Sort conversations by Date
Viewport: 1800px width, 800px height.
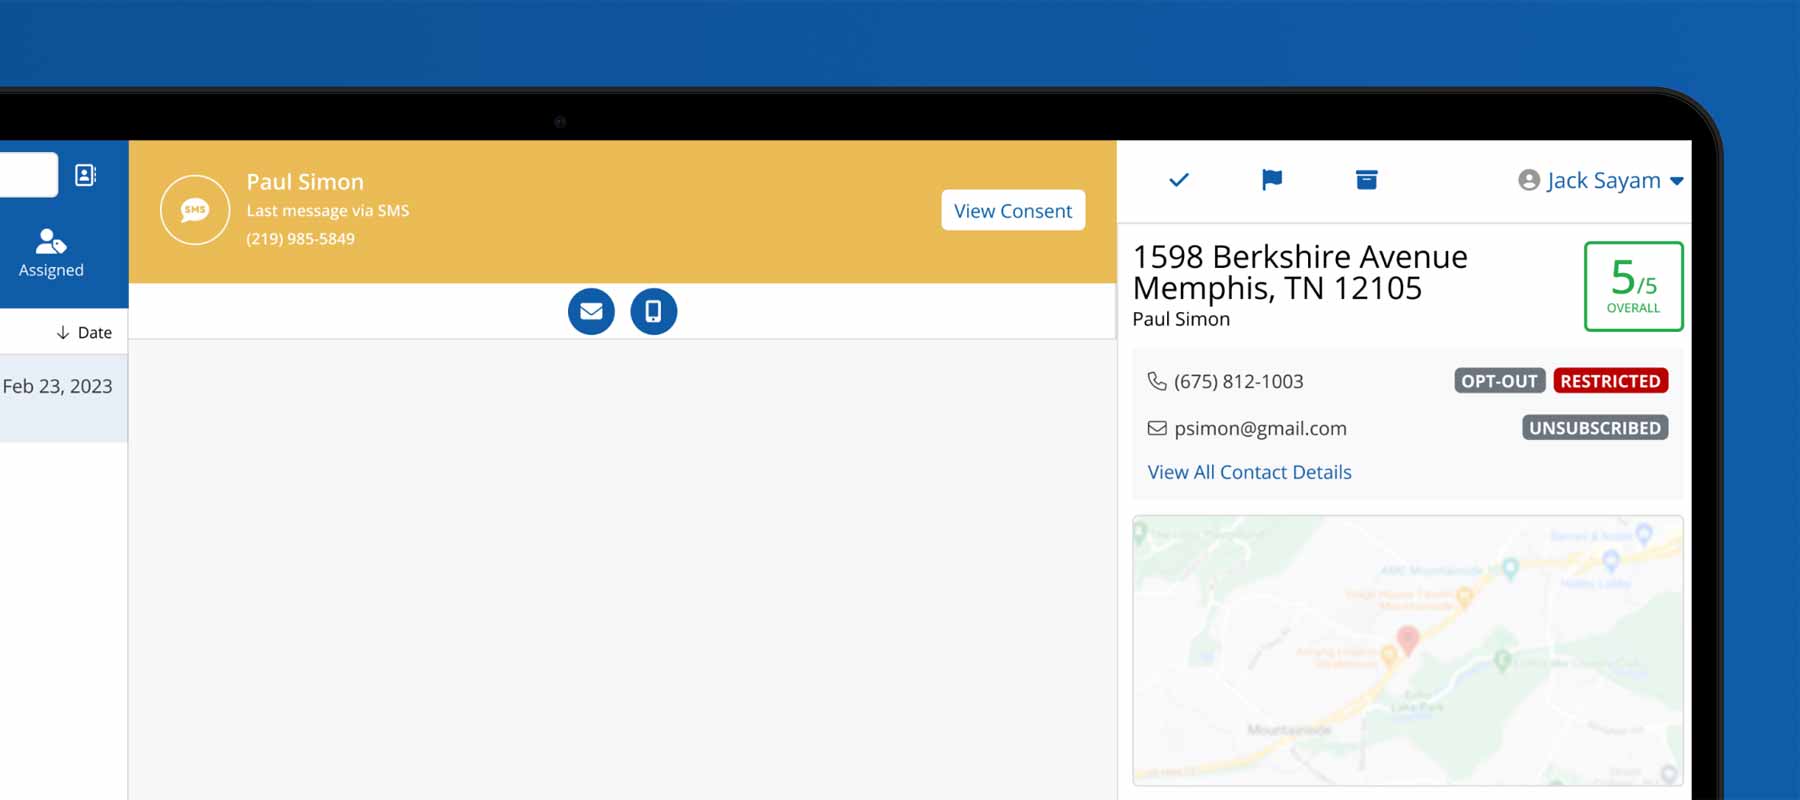click(84, 332)
